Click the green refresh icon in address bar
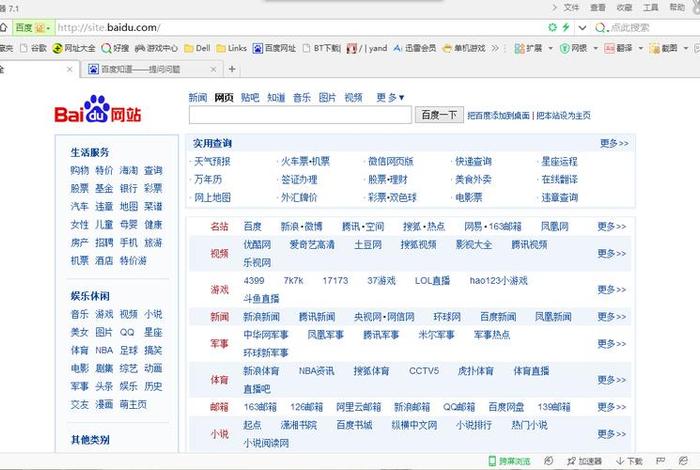The height and width of the screenshot is (470, 700). click(553, 28)
